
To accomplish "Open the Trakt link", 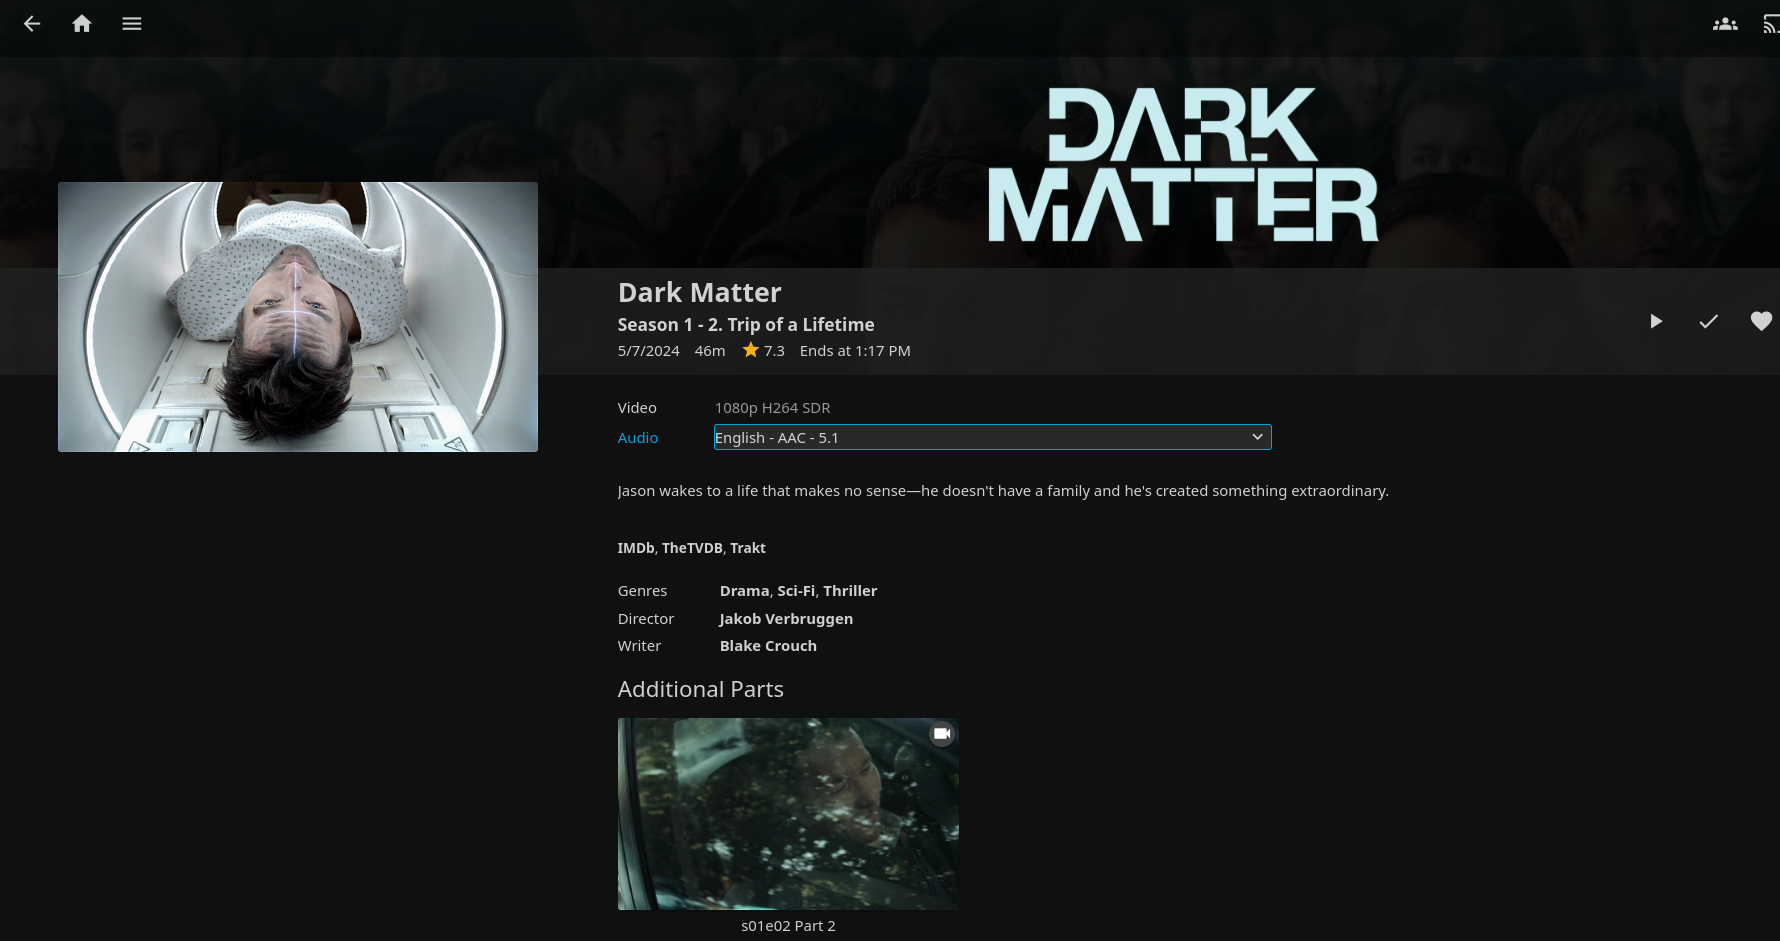I will [x=748, y=548].
